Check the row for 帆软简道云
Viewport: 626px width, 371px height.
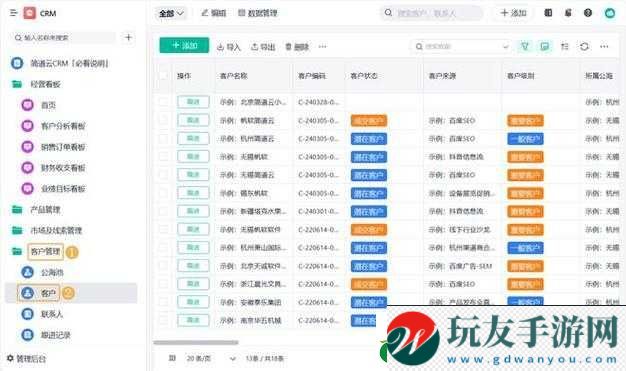click(x=163, y=120)
